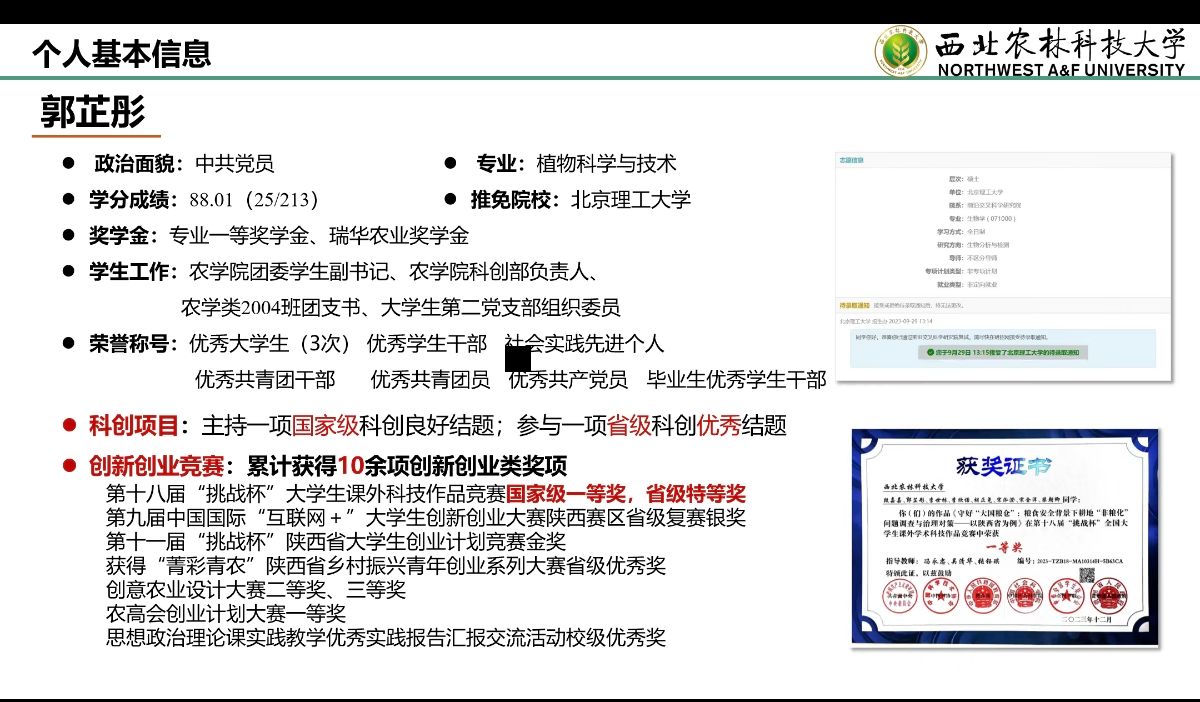This screenshot has height=702, width=1200.
Task: Select the 个人基本信息 slide title
Action: 121,52
